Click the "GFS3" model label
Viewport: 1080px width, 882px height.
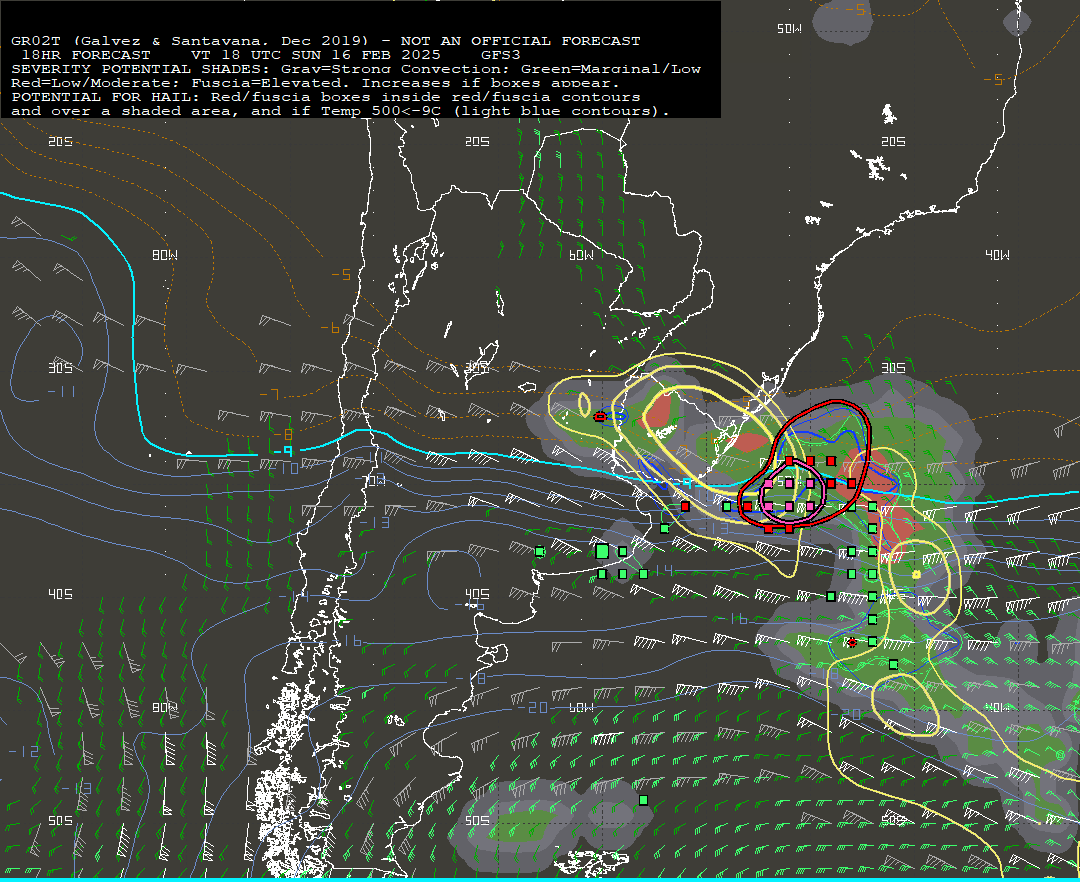pyautogui.click(x=501, y=55)
